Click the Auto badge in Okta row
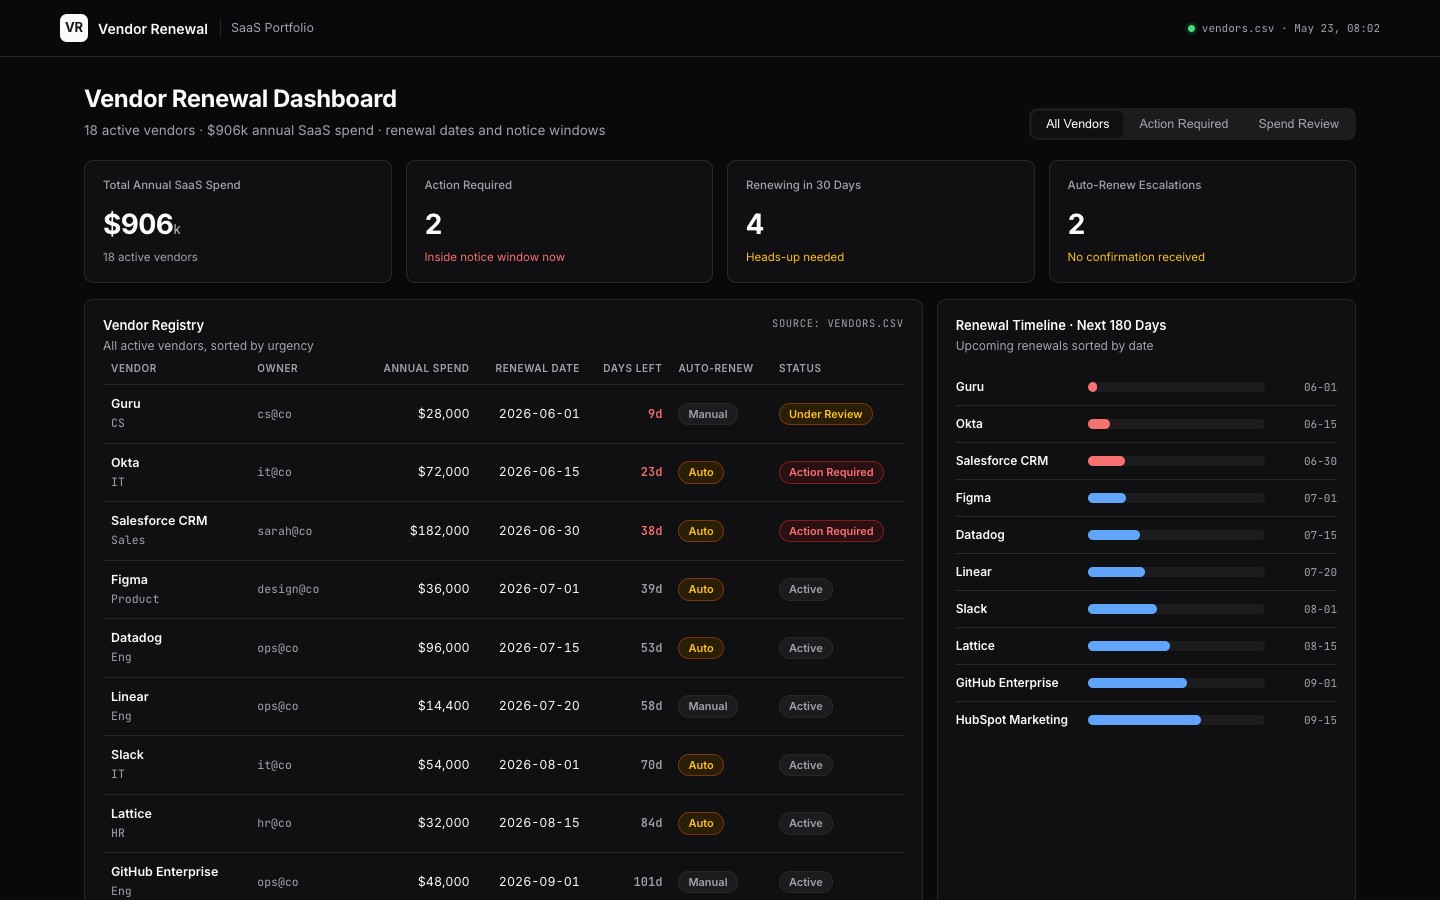This screenshot has height=900, width=1440. (701, 472)
